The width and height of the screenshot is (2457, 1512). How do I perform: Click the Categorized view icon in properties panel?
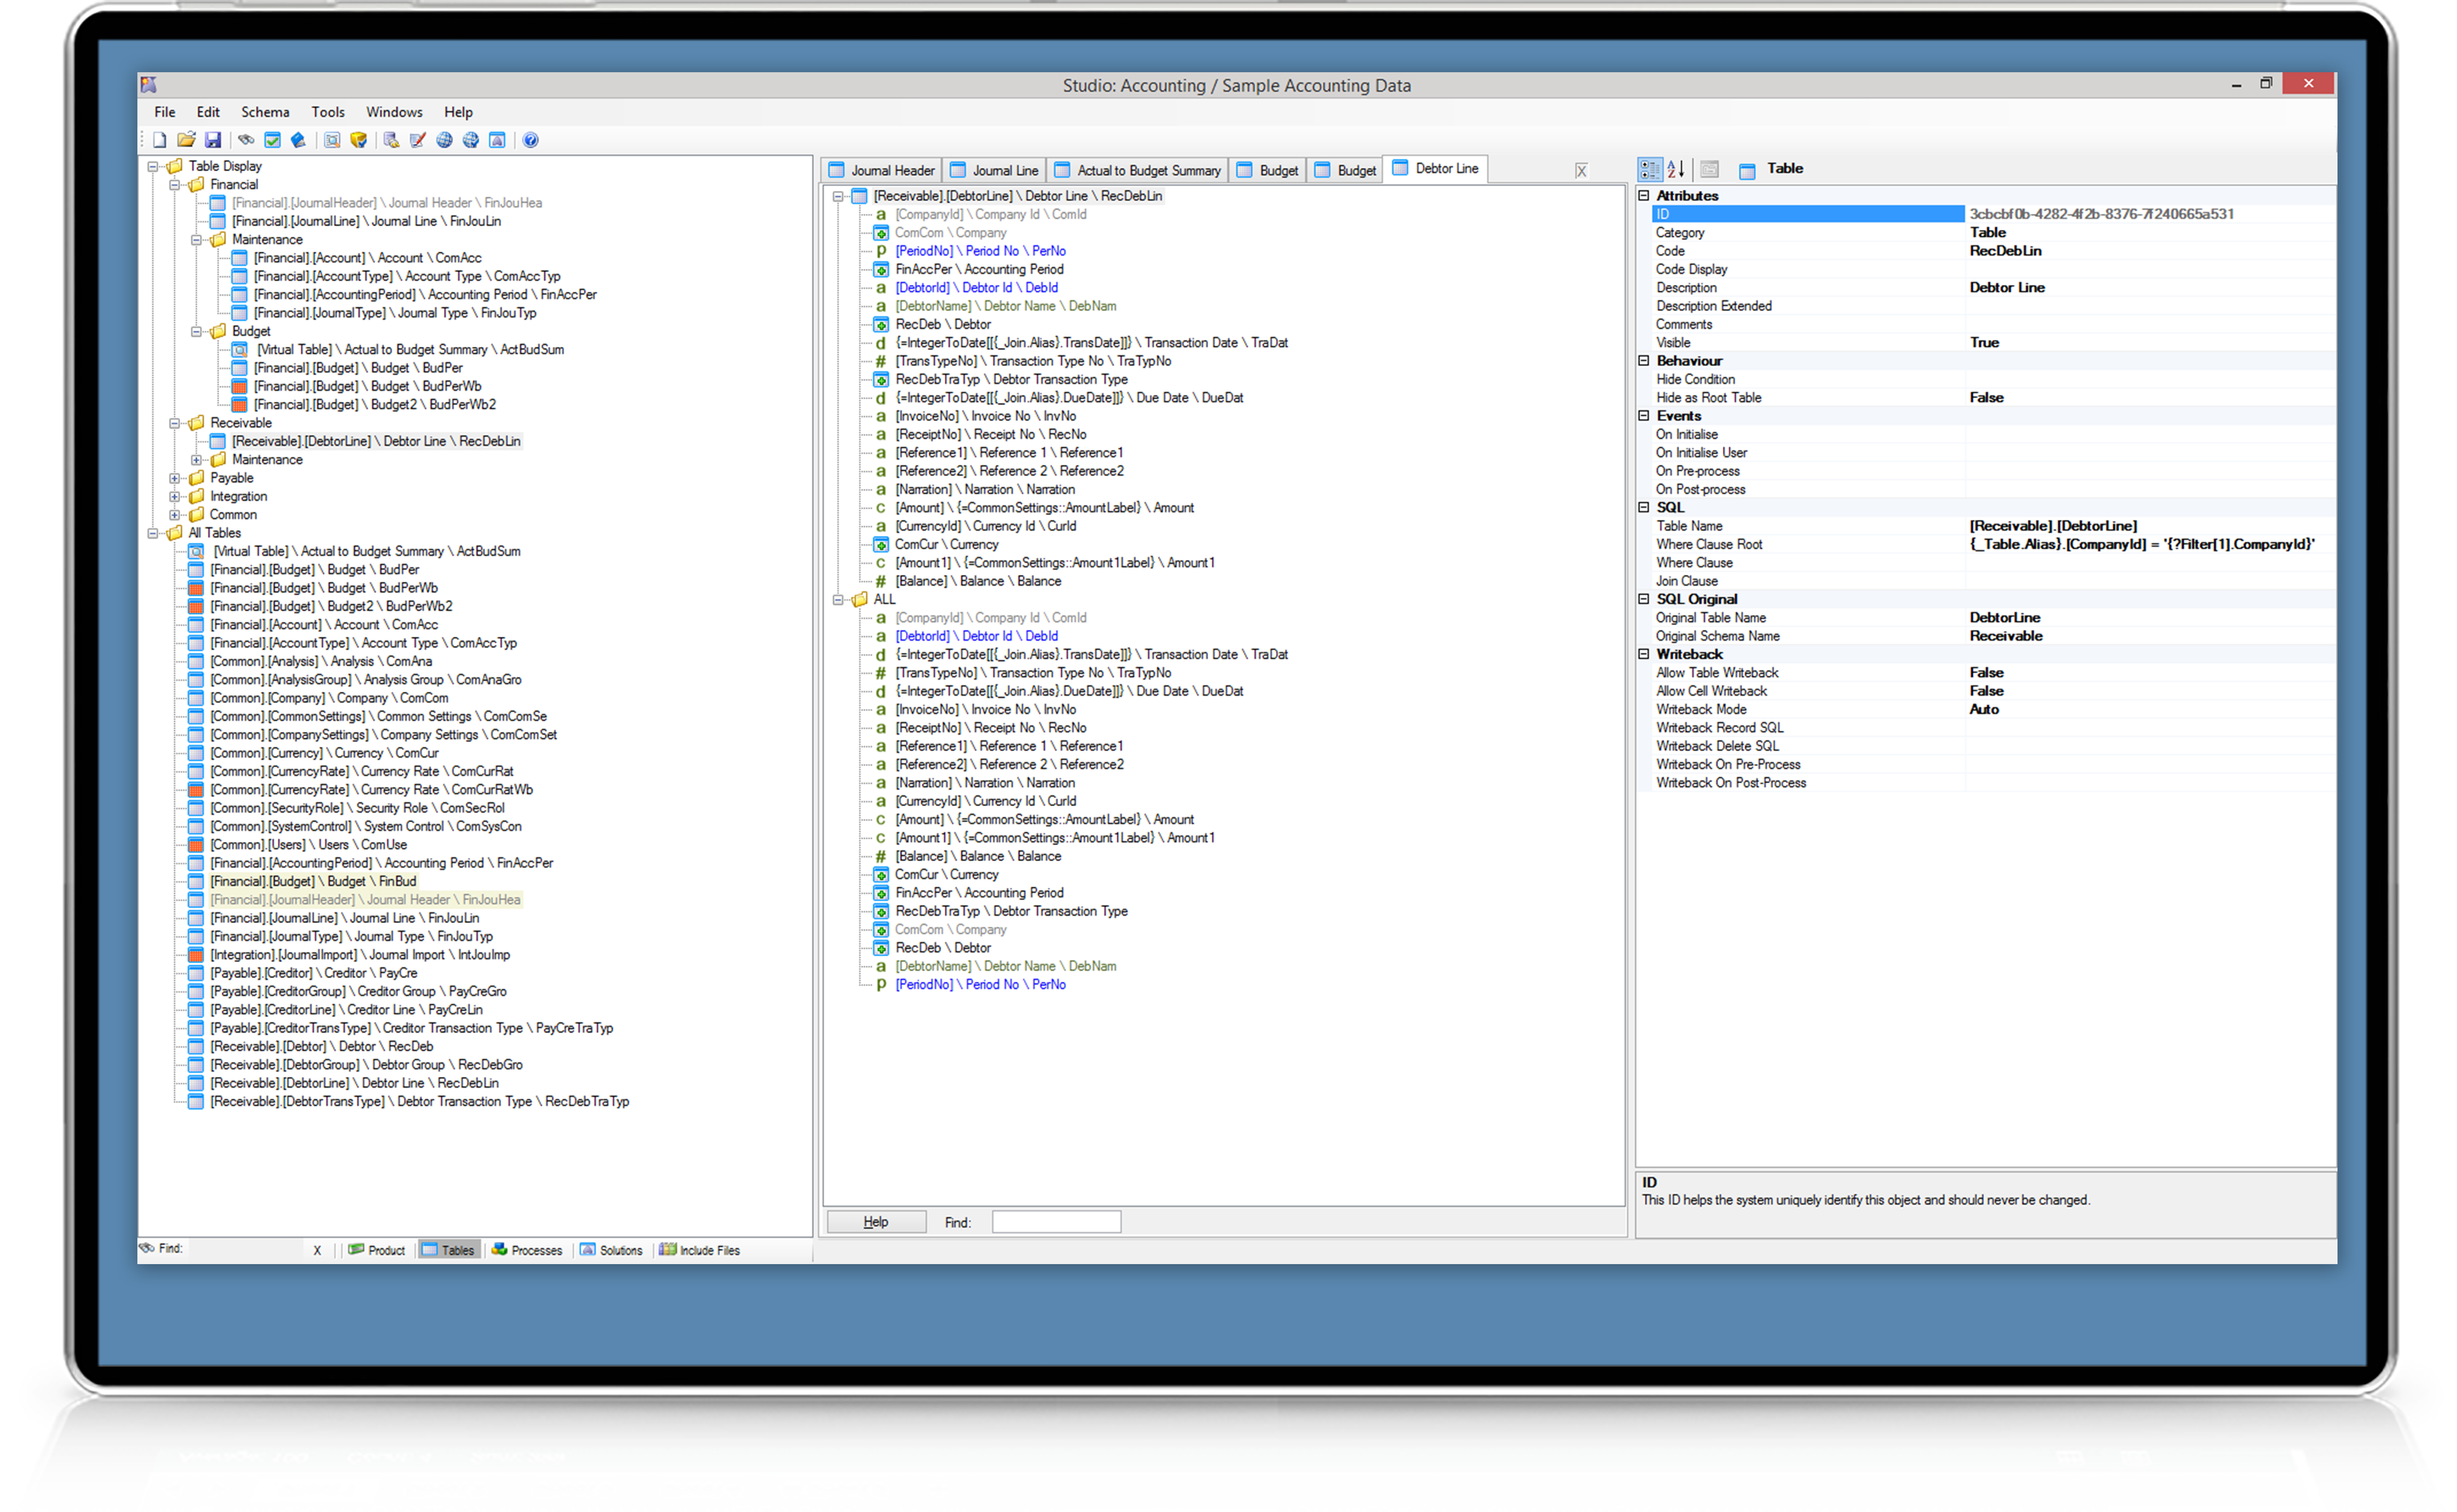(1649, 169)
